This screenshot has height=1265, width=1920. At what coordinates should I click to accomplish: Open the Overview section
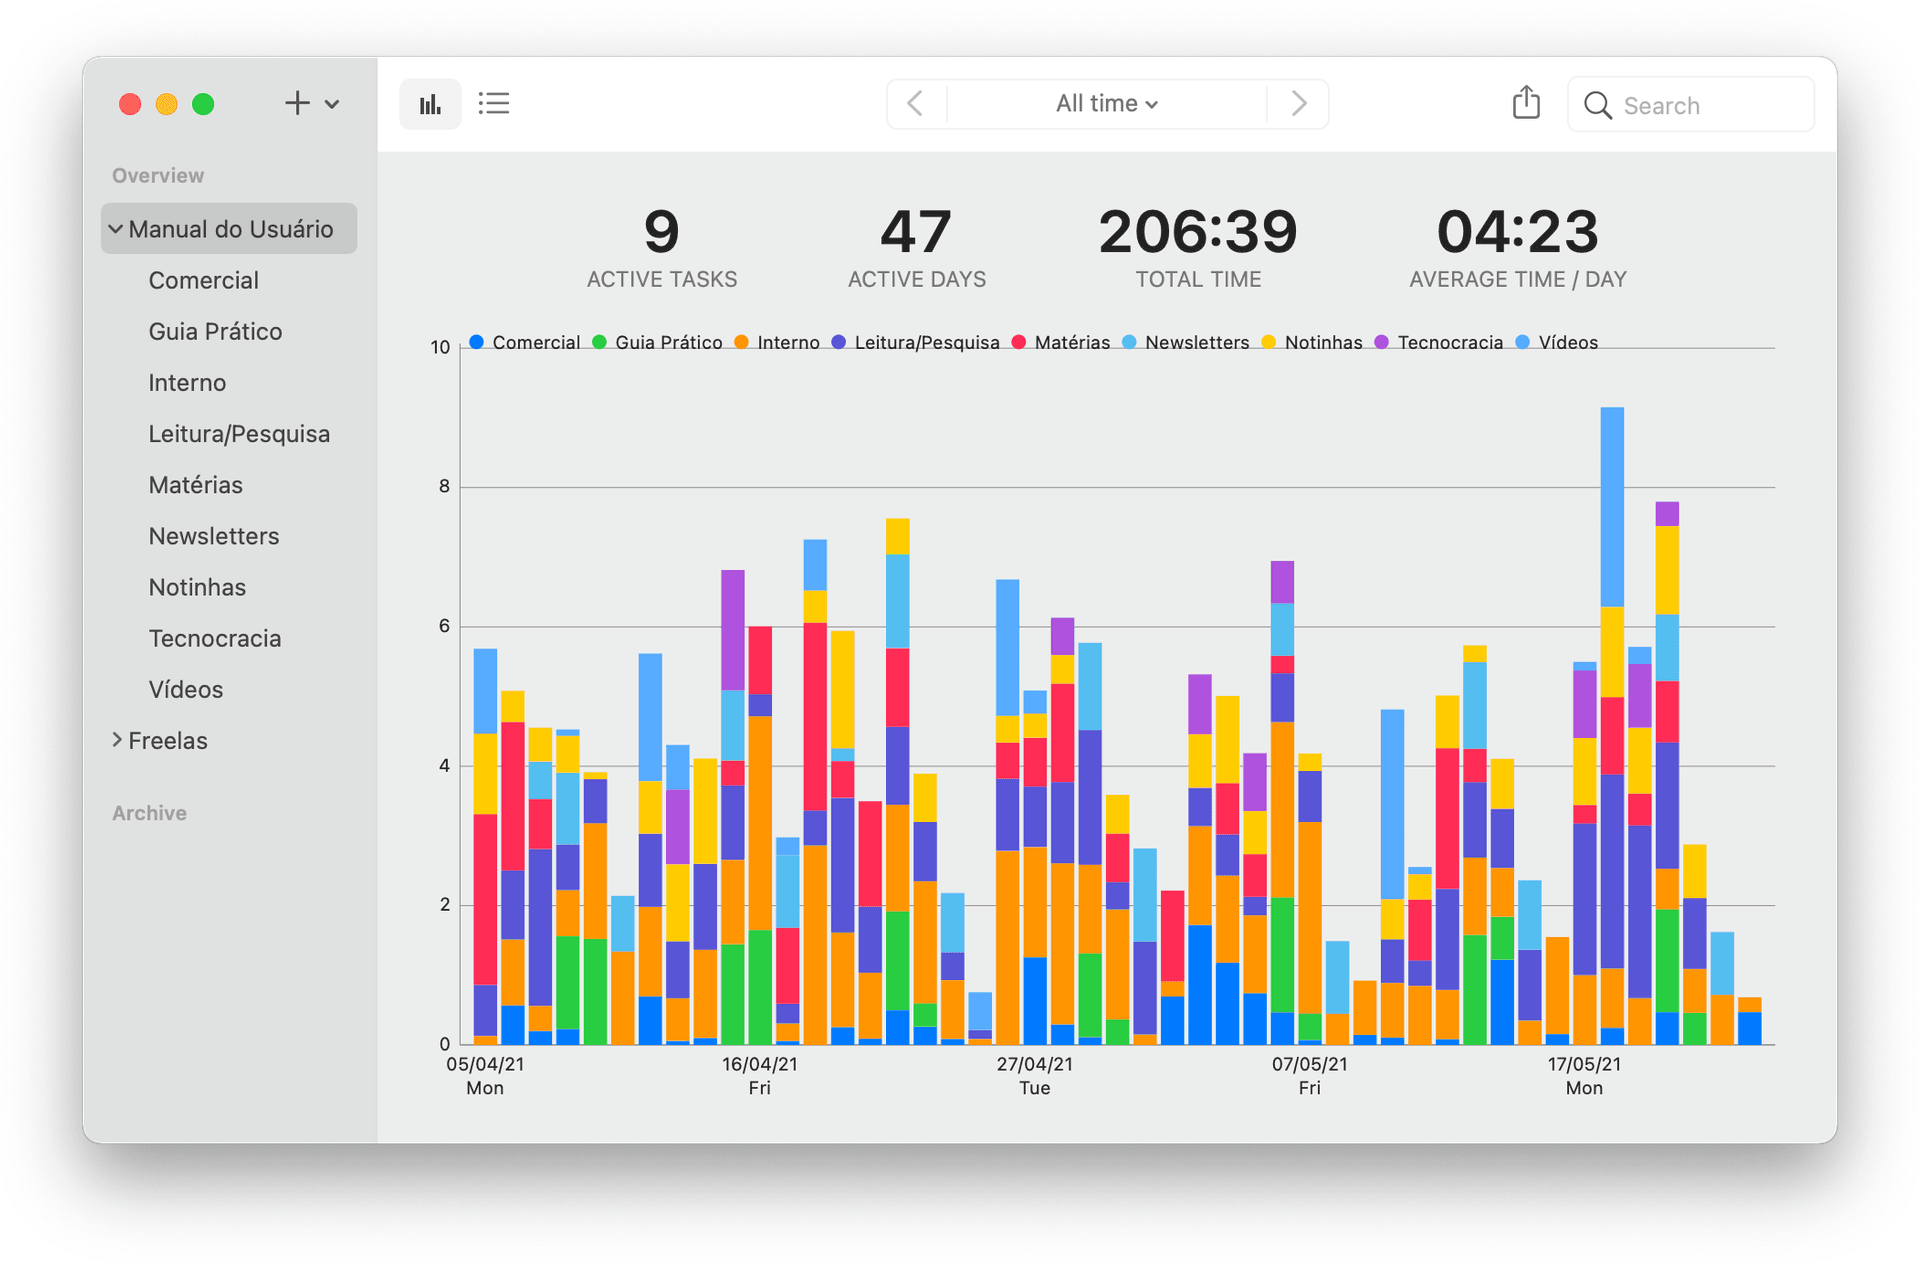(x=158, y=175)
